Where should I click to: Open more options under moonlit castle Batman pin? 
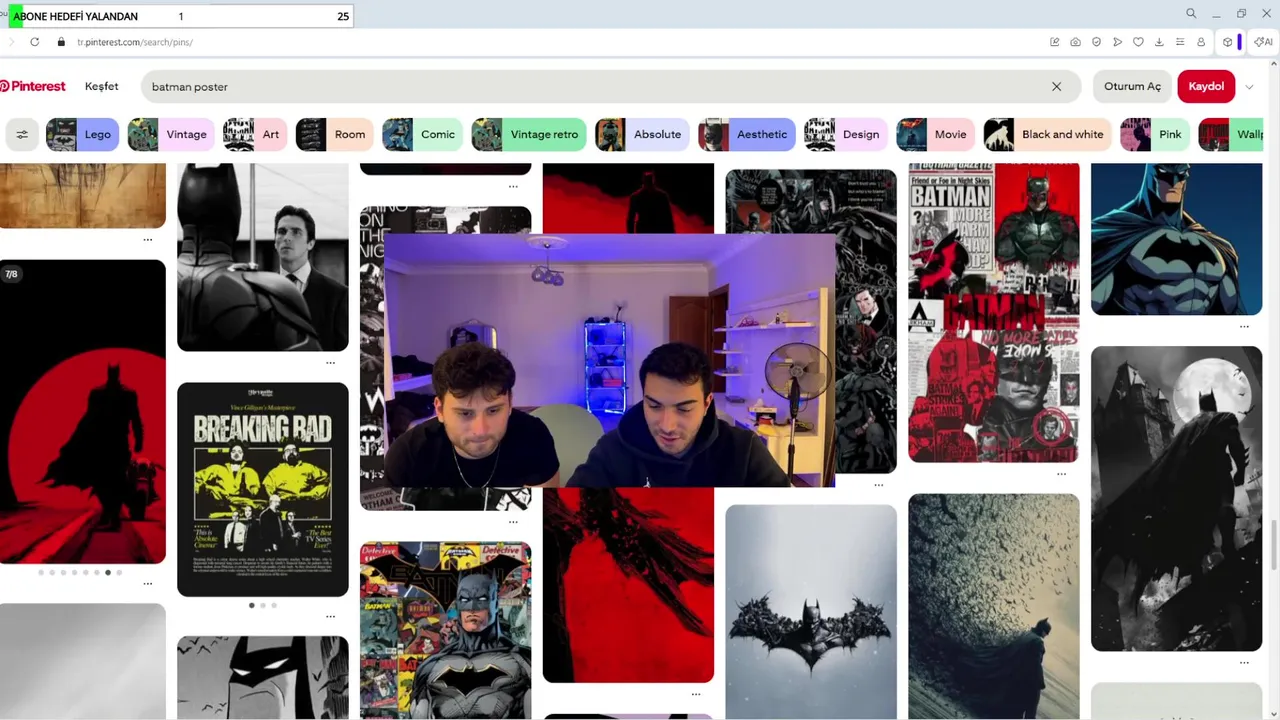point(1244,662)
